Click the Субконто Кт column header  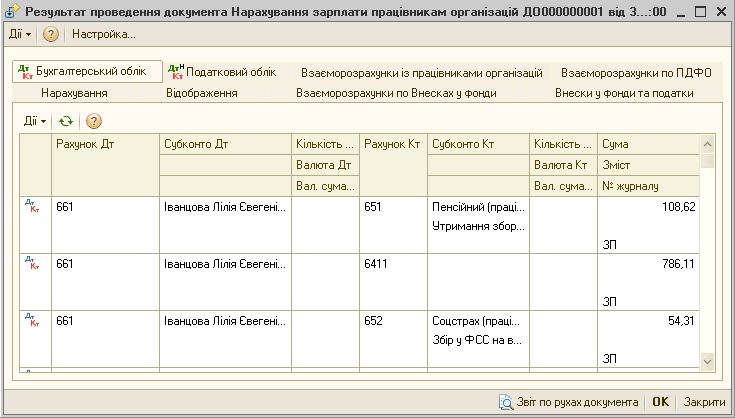478,144
